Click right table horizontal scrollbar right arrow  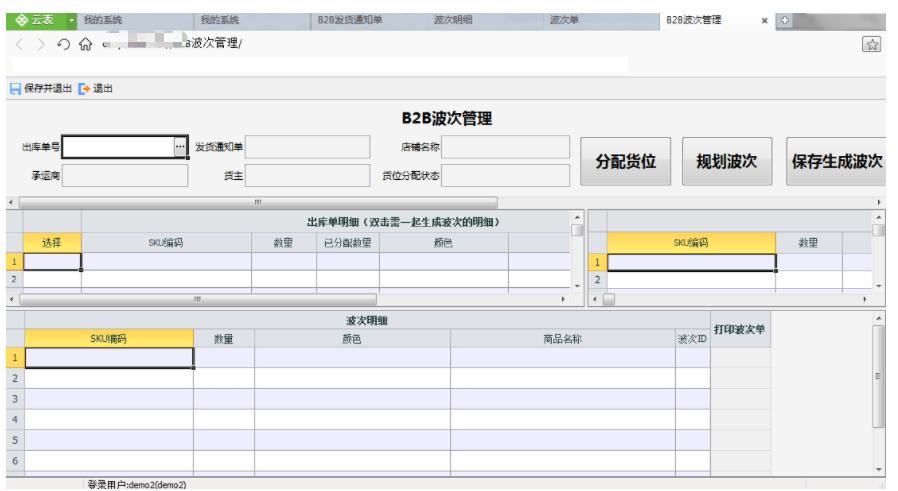865,299
